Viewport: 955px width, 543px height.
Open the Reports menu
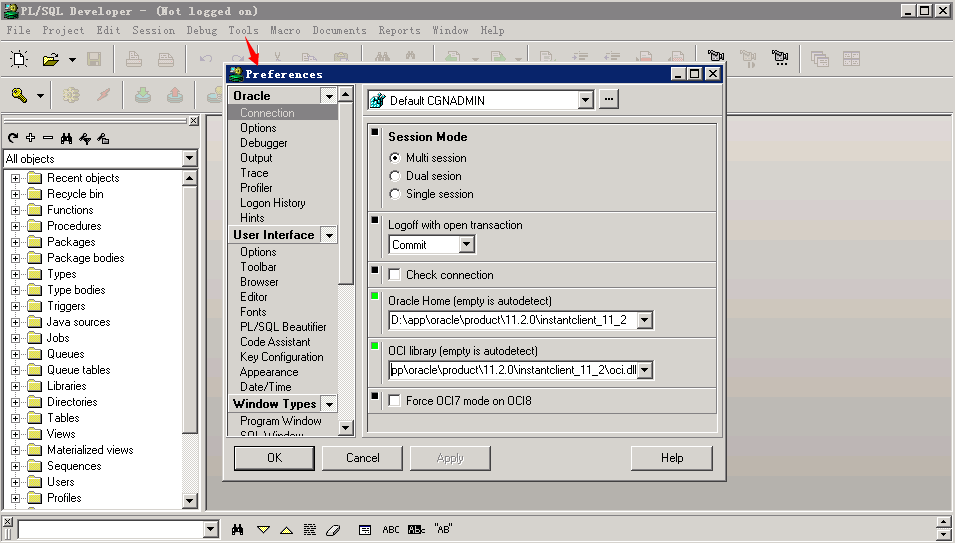[400, 30]
